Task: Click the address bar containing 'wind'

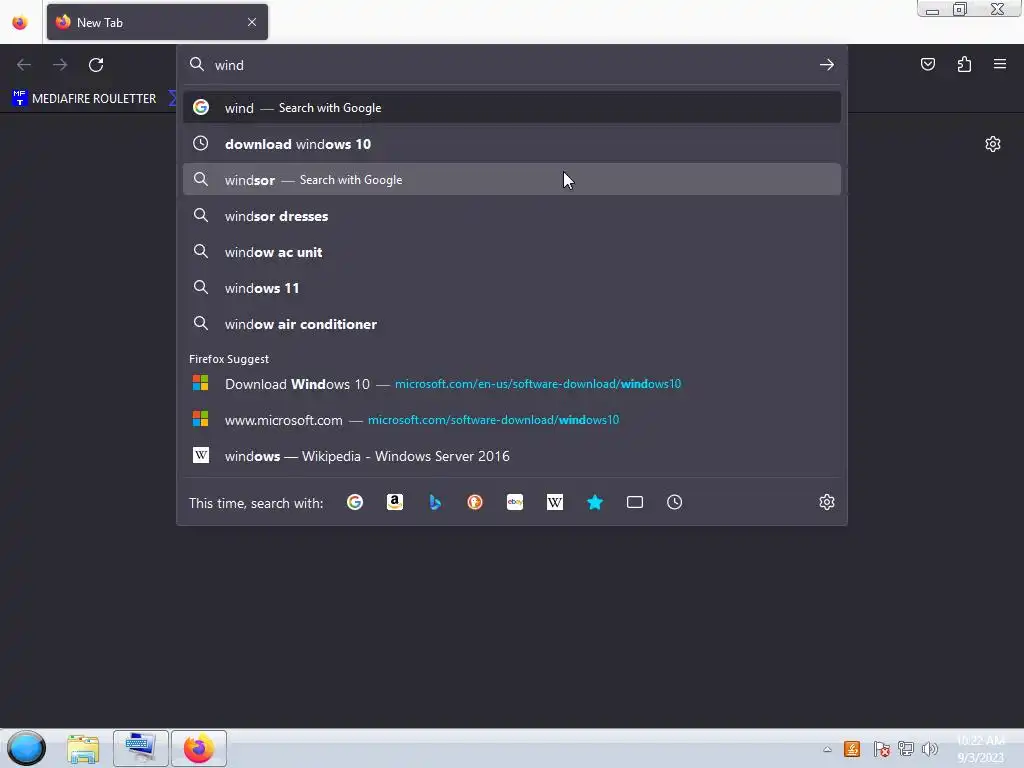Action: 513,65
